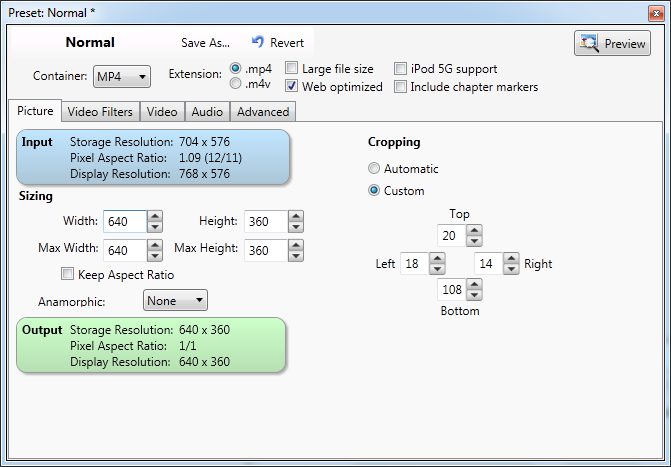Decrease Height using the down arrow
This screenshot has height=467, width=671.
[x=296, y=227]
